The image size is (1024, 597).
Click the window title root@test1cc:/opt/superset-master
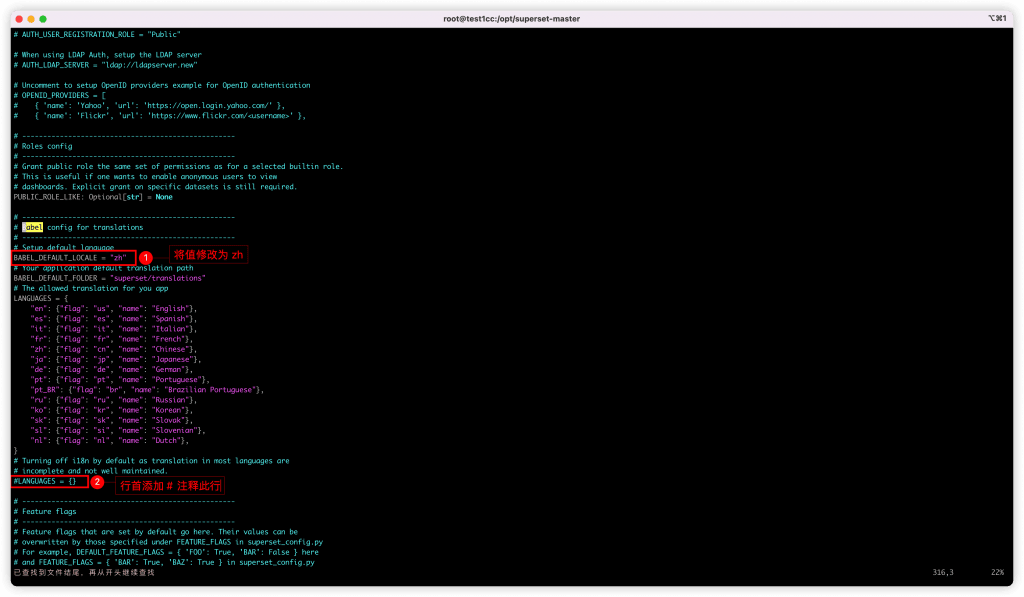coord(511,19)
